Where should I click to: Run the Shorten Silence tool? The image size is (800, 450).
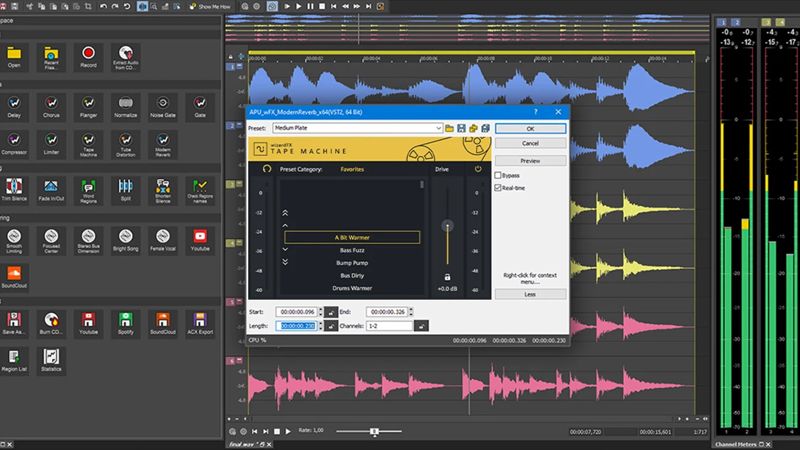click(x=163, y=191)
